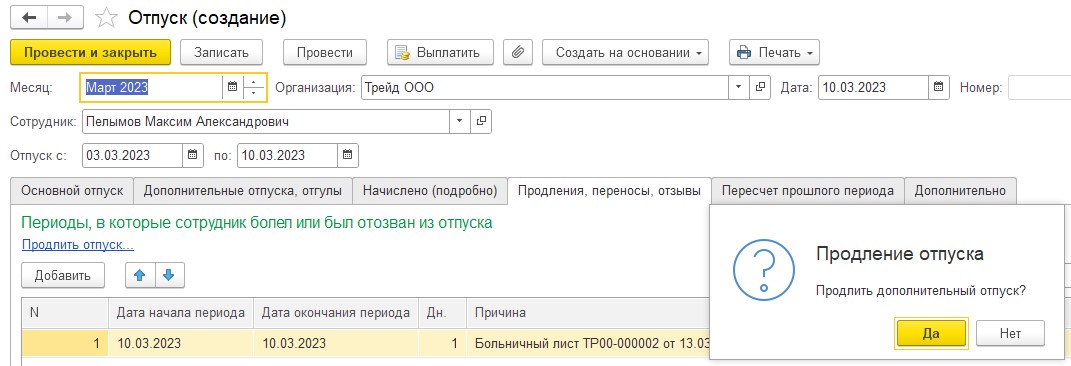The height and width of the screenshot is (366, 1071).
Task: Adjust the month with the Месяц stepper
Action: point(253,87)
